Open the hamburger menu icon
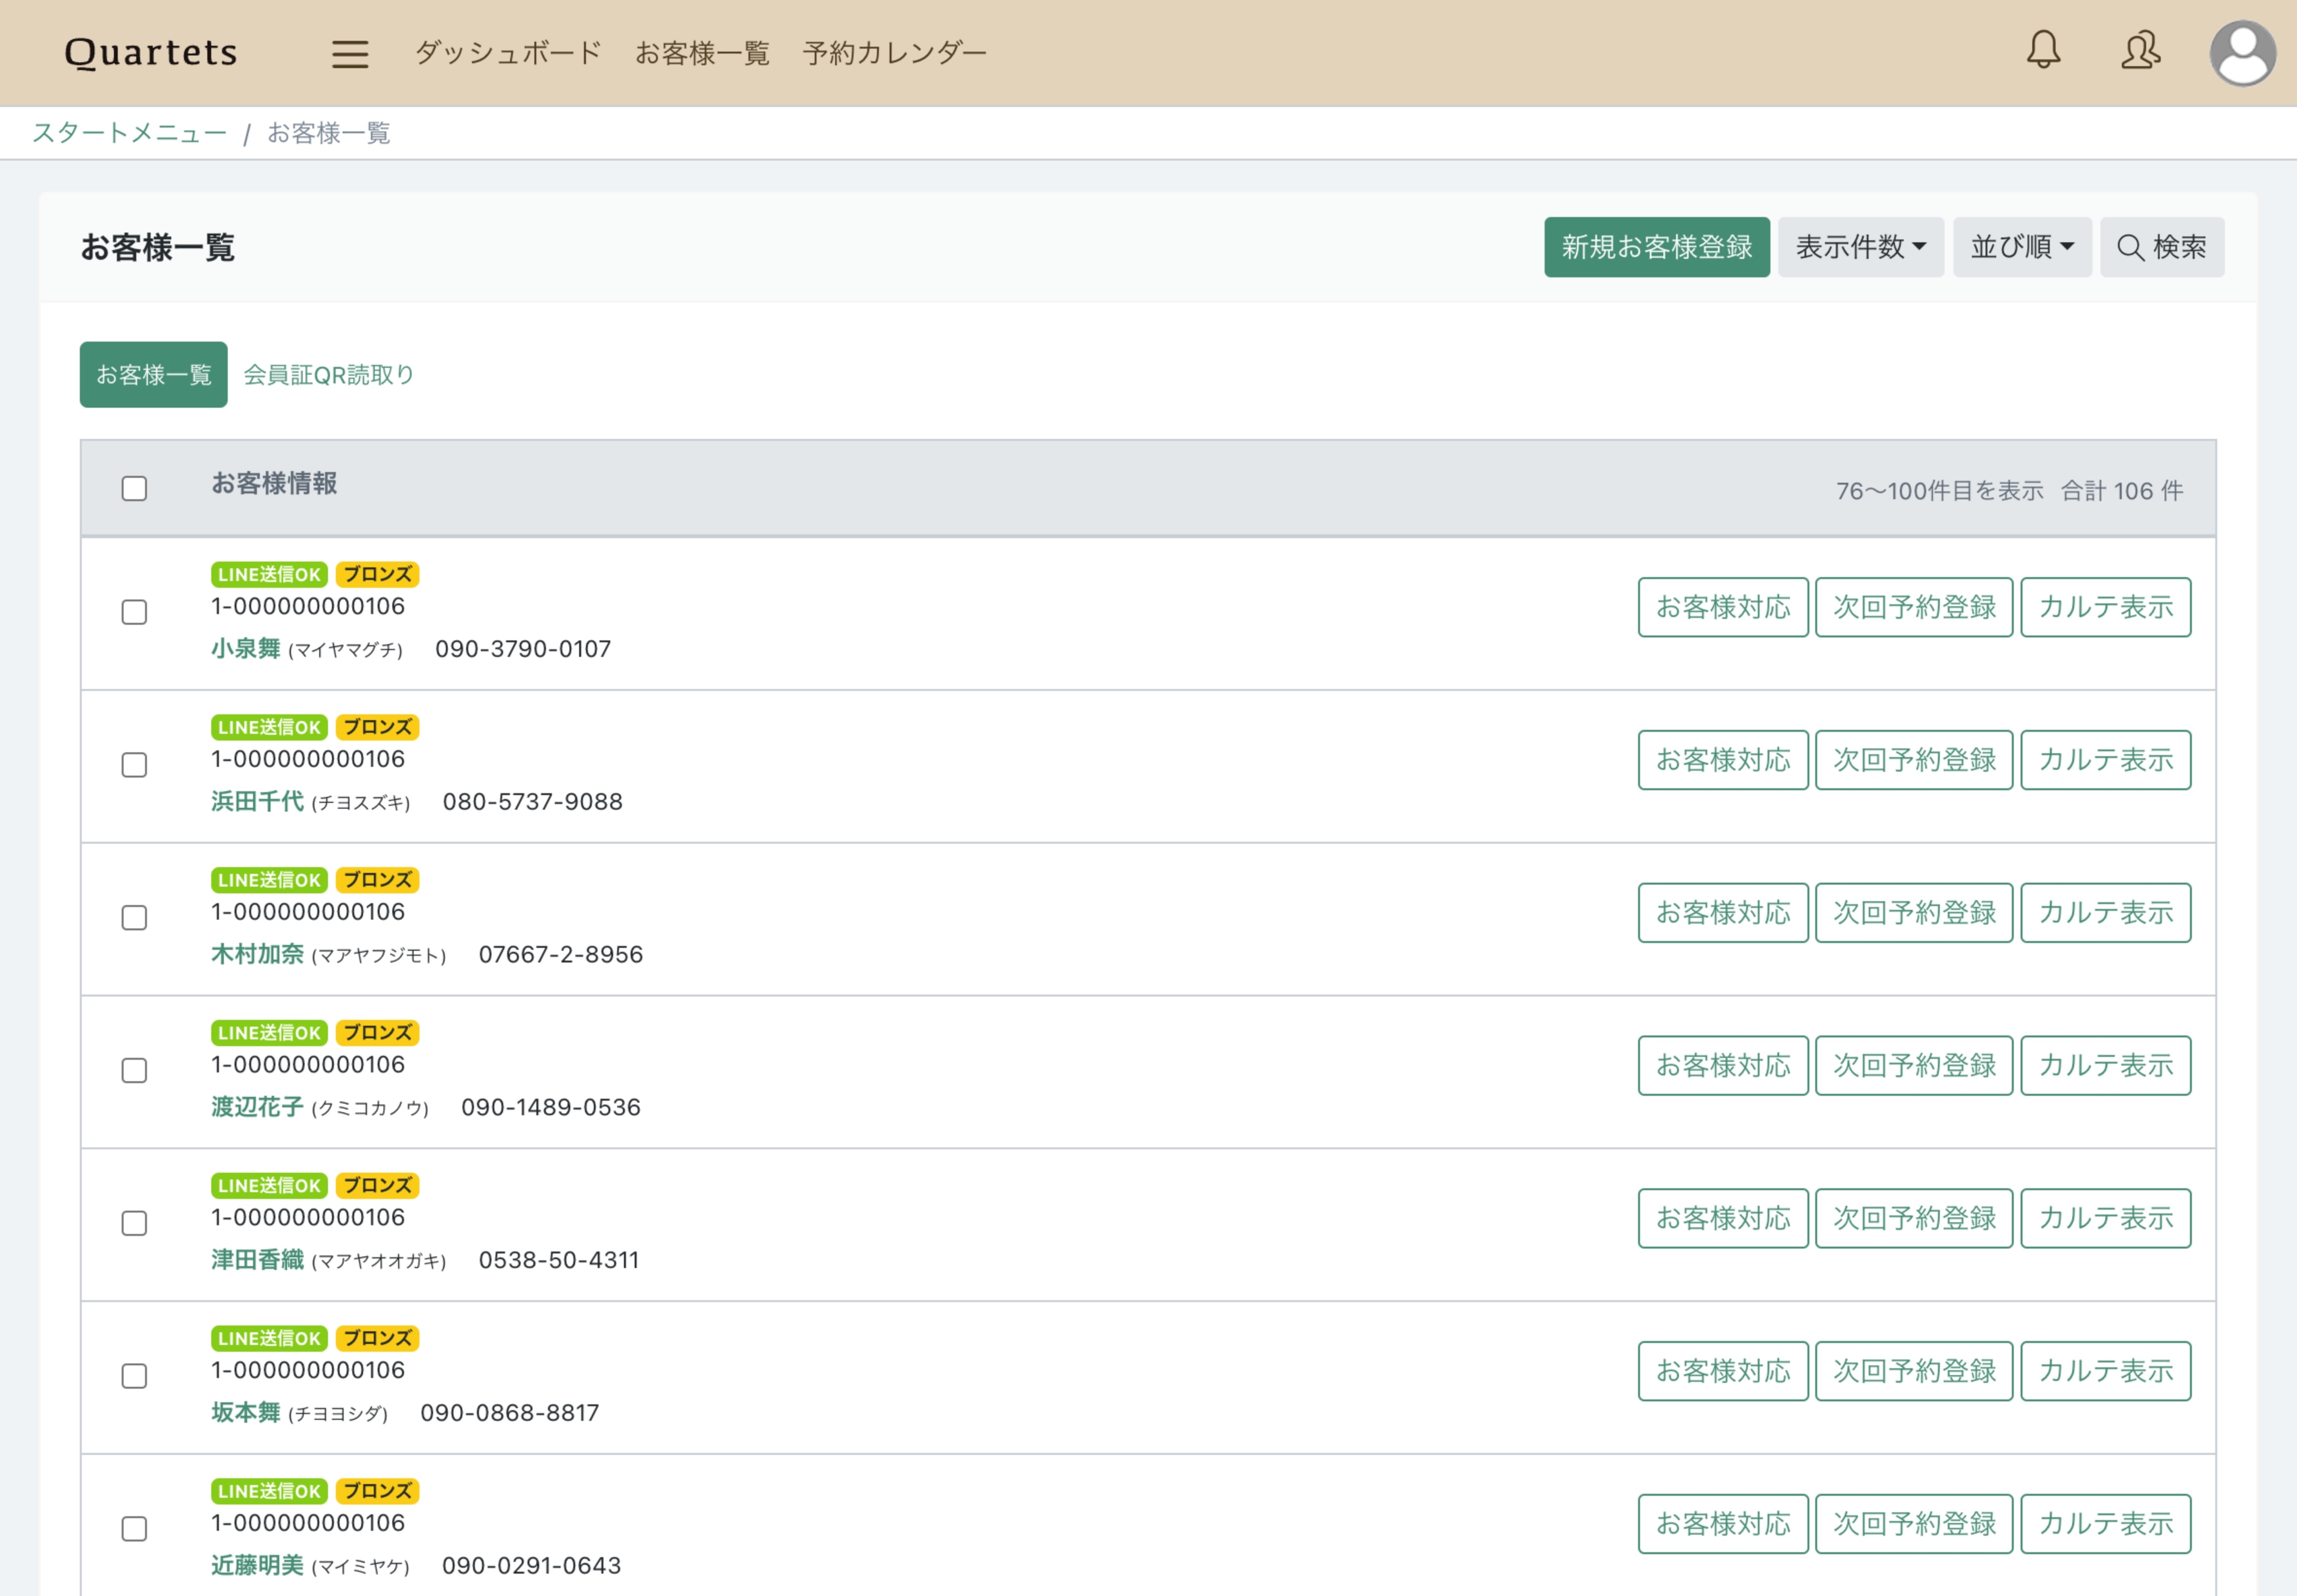The image size is (2297, 1596). click(x=350, y=53)
